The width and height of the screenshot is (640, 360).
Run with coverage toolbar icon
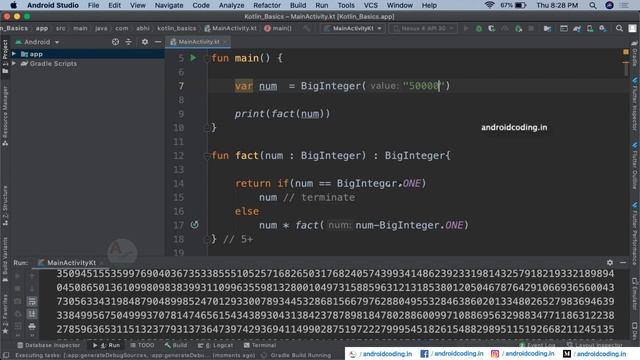pyautogui.click(x=492, y=28)
